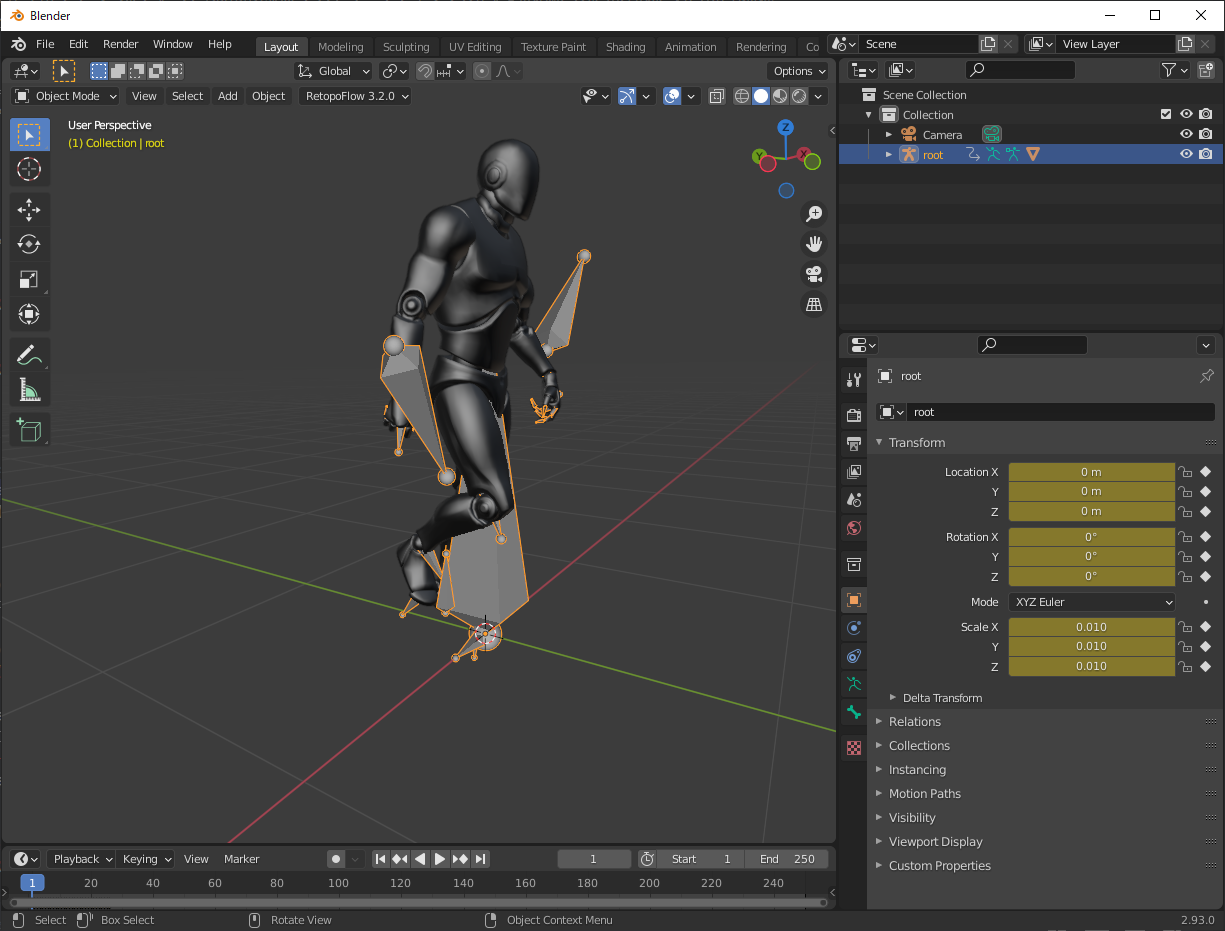Select the combined Transform tool
The image size is (1225, 931).
29,314
